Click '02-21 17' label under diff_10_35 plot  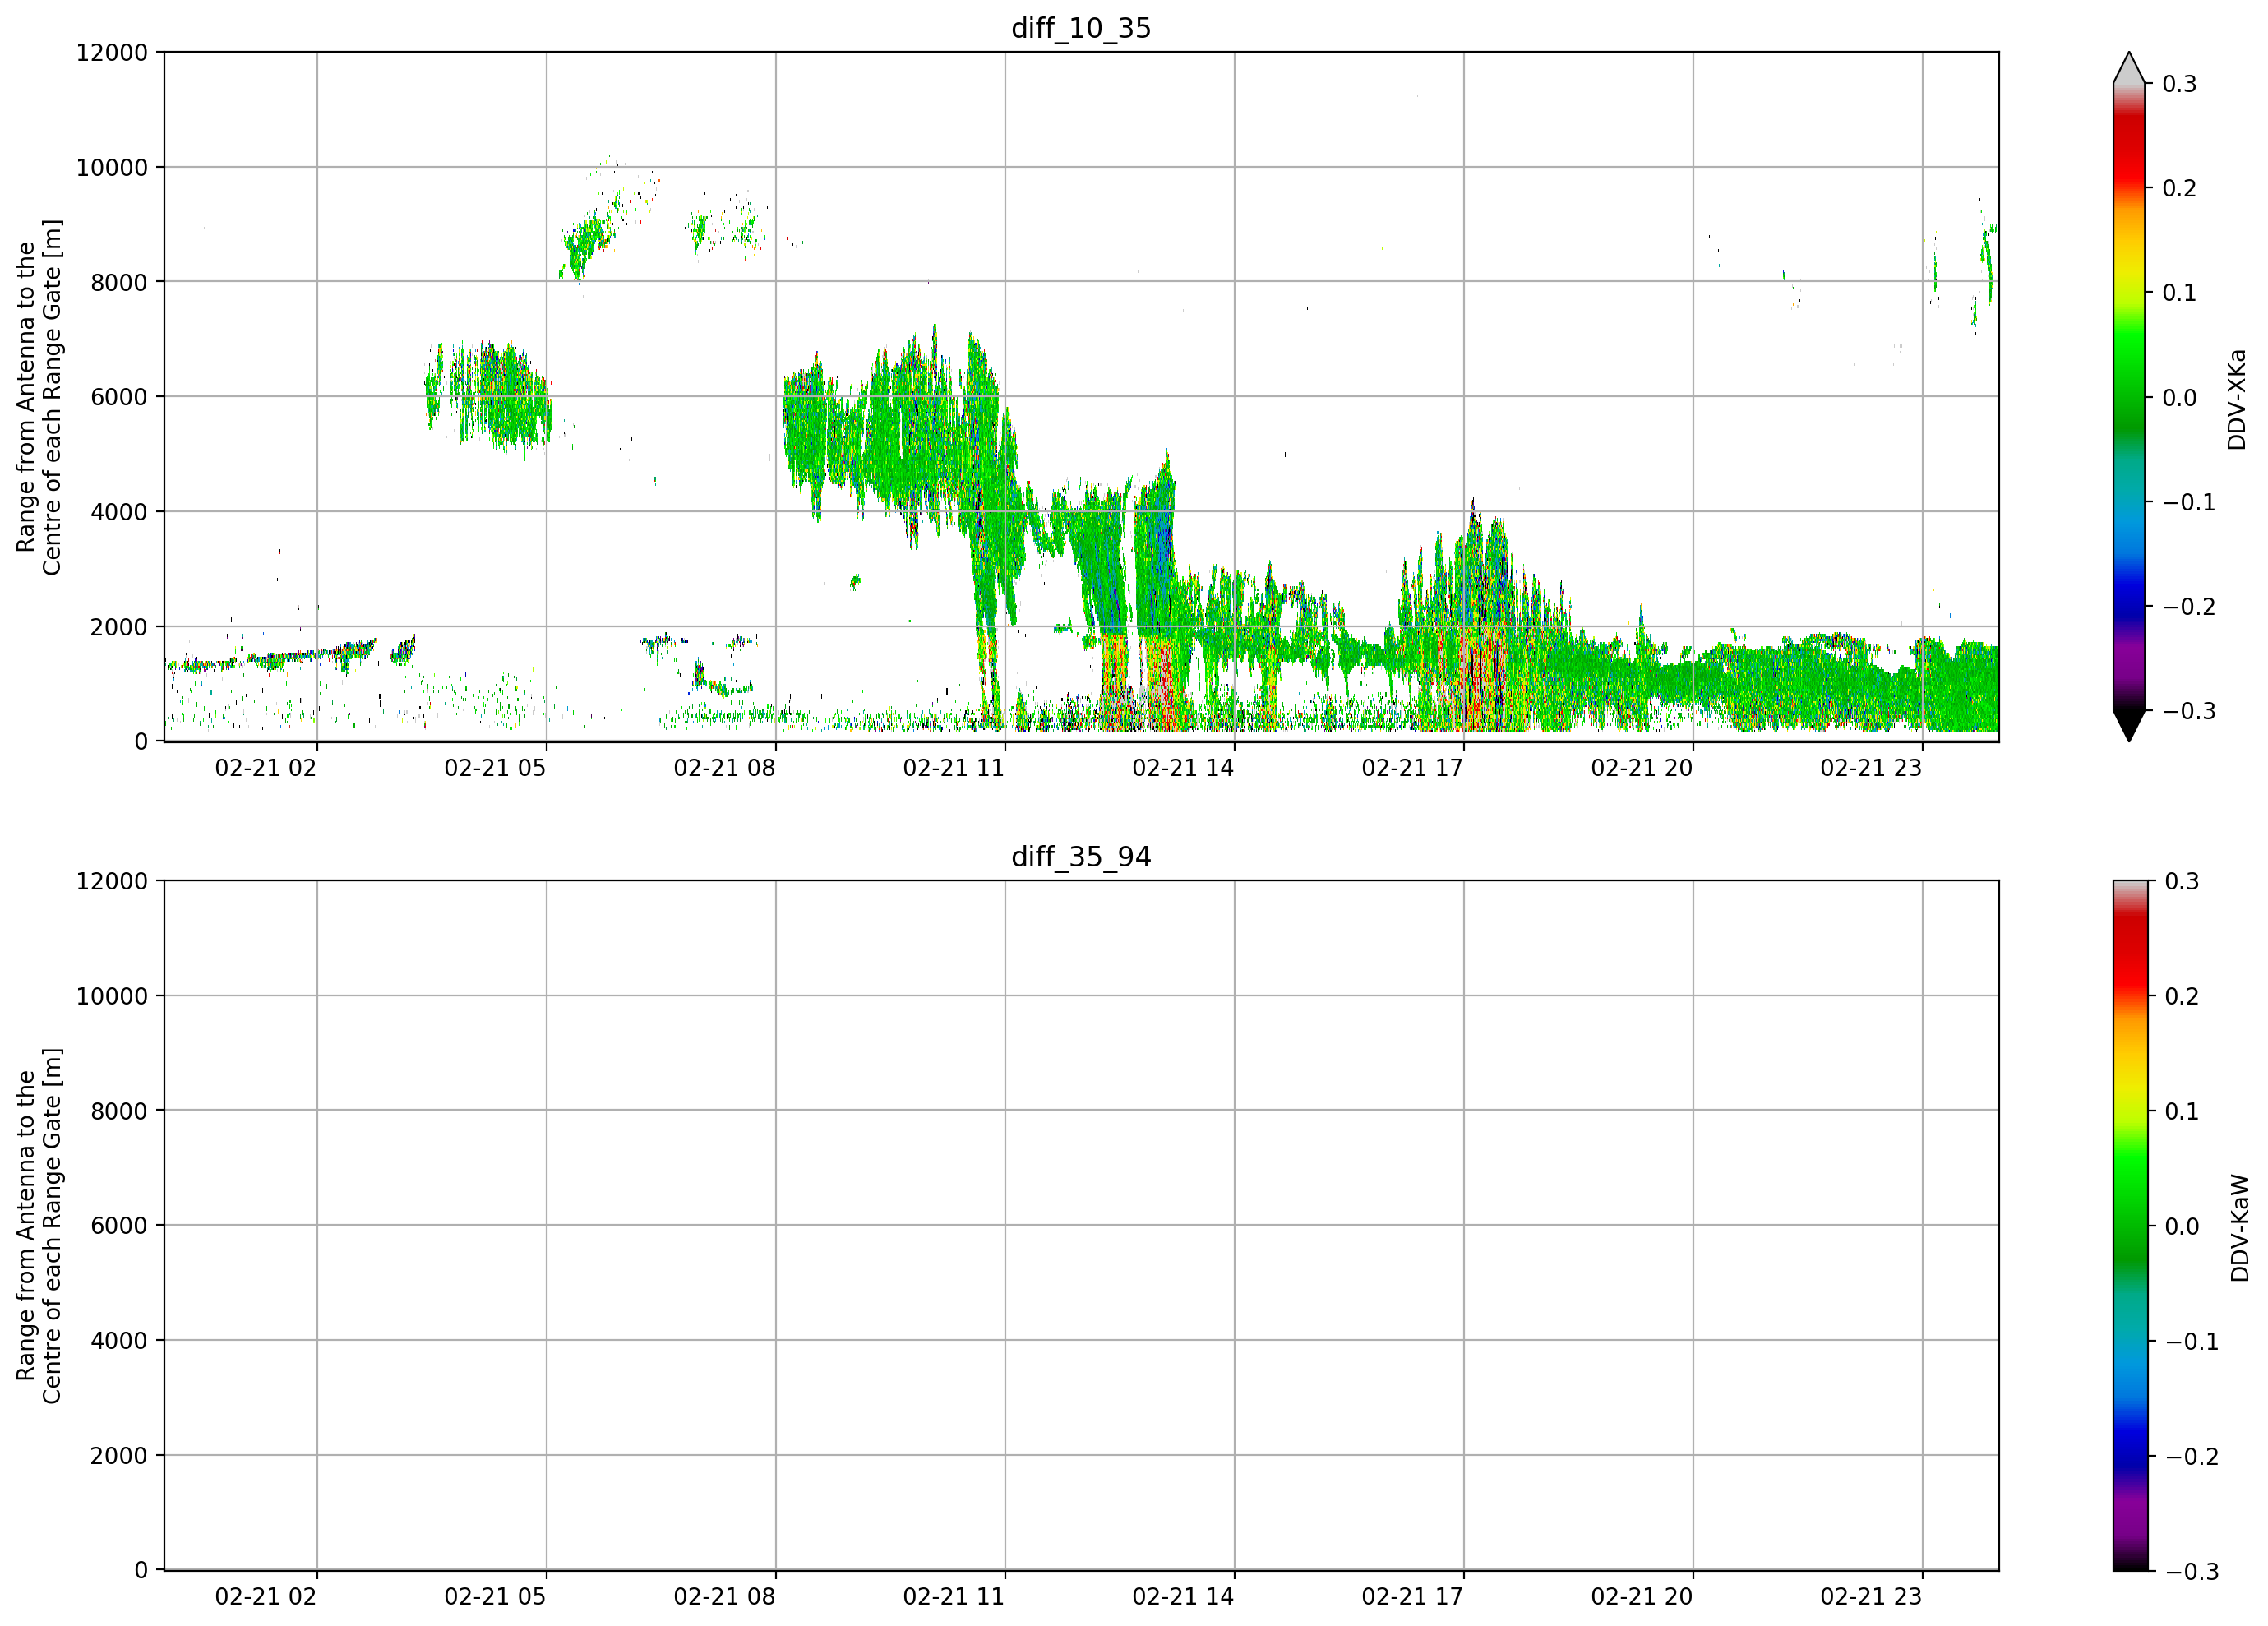click(1412, 768)
